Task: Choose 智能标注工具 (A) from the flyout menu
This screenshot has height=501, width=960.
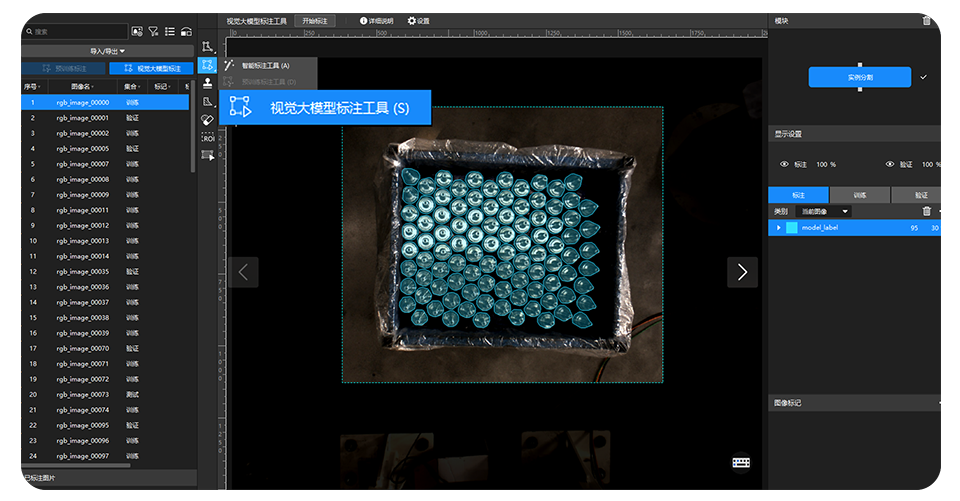Action: [265, 65]
